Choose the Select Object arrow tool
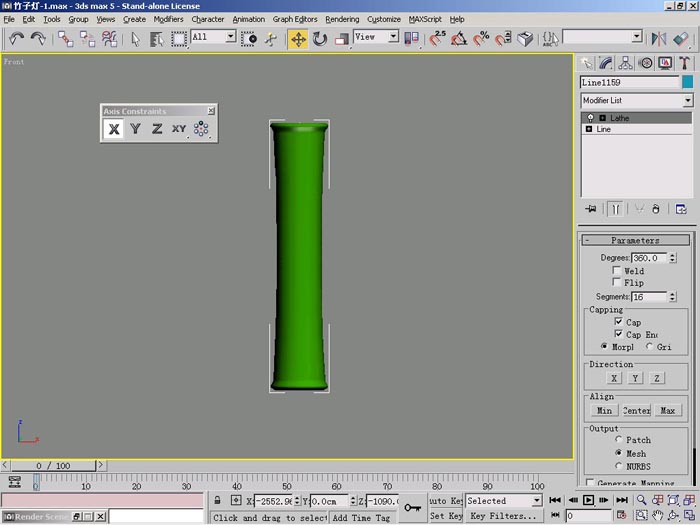The image size is (700, 525). point(135,39)
